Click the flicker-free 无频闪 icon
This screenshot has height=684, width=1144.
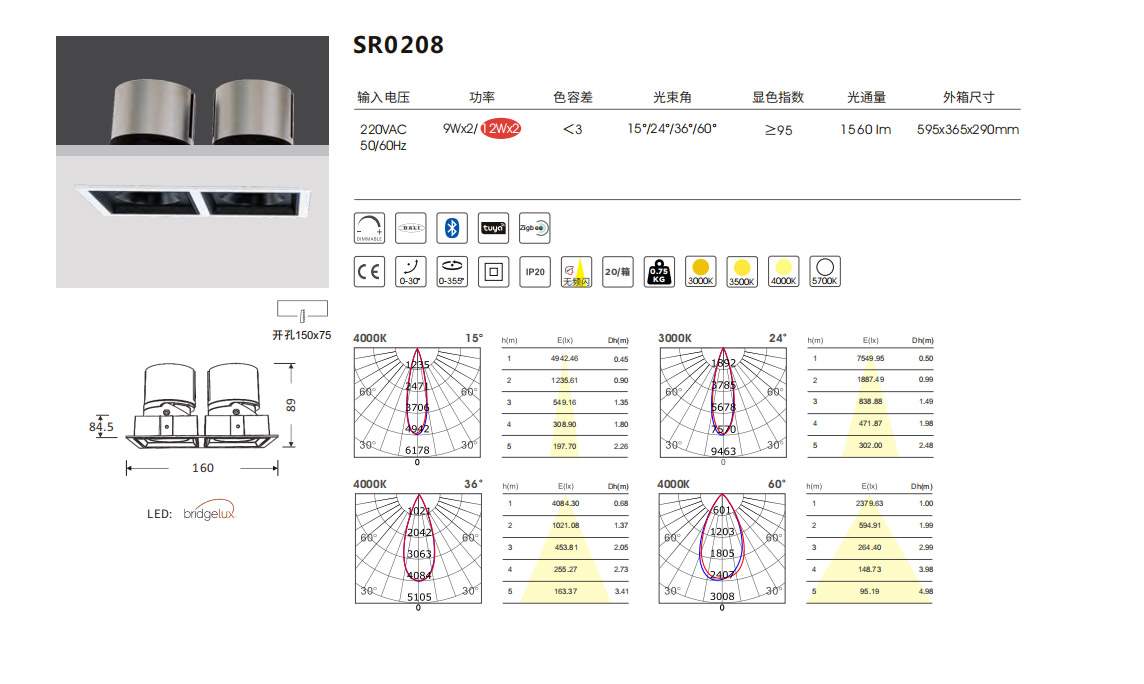coord(576,272)
